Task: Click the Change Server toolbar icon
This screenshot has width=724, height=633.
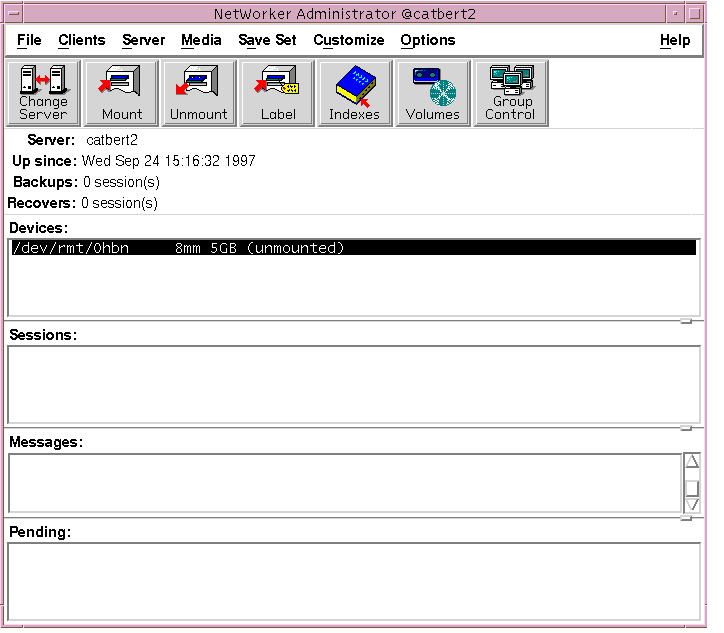Action: click(43, 93)
